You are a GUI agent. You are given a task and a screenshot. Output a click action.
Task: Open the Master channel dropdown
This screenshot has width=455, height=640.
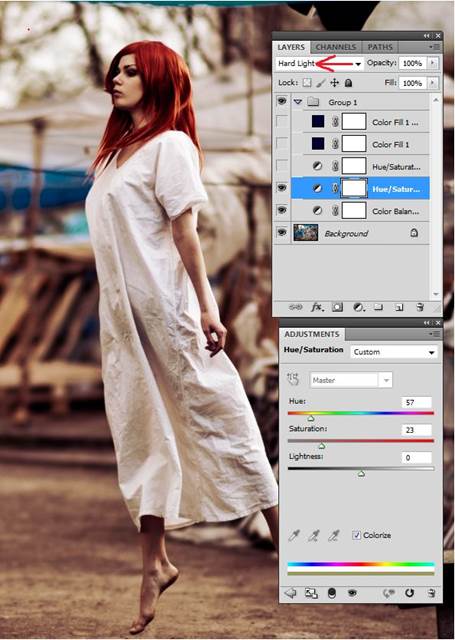[351, 380]
